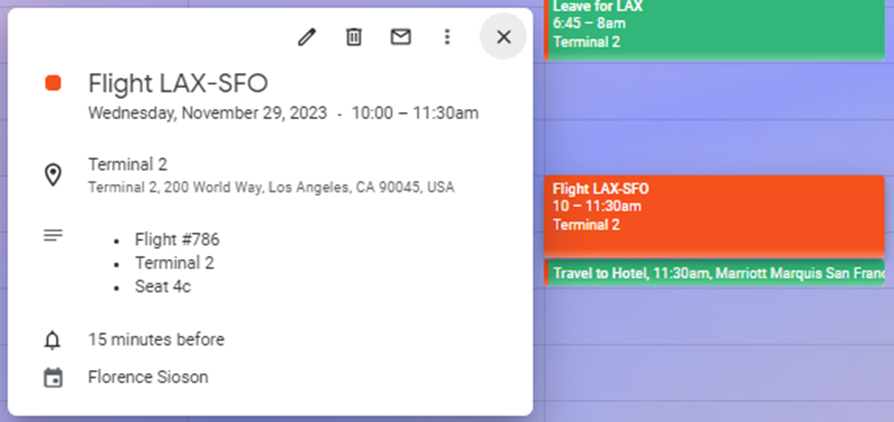Click the orange event color square

[x=53, y=83]
